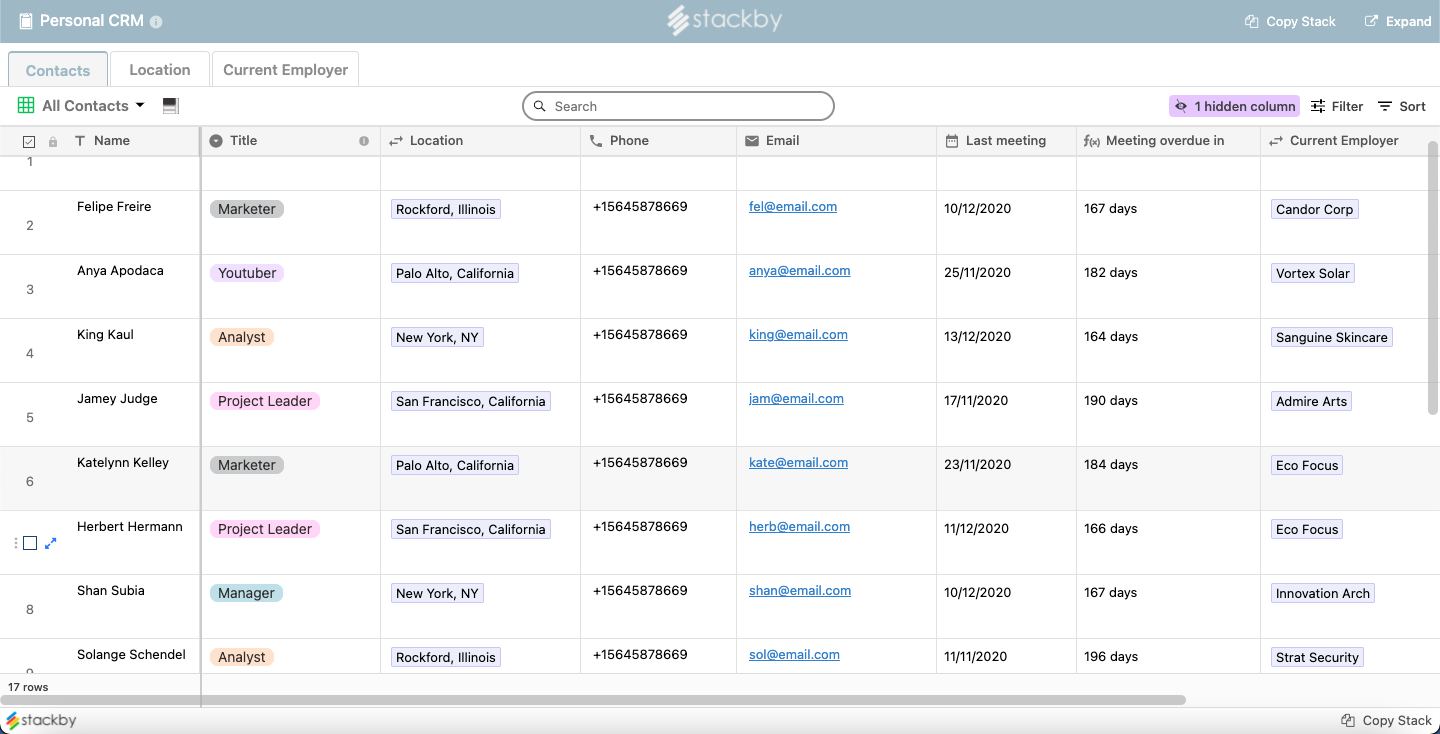Switch to the Location tab
Screen dimensions: 1440x734
tap(160, 70)
